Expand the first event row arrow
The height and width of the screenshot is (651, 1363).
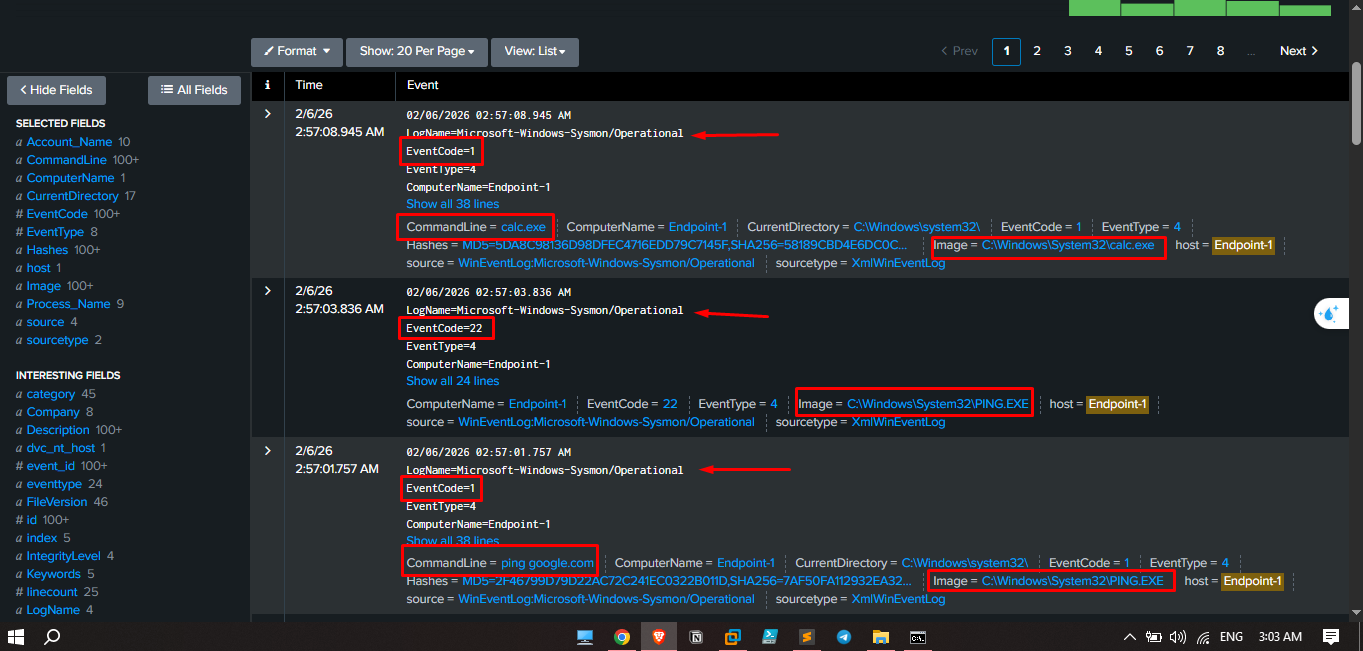coord(267,113)
